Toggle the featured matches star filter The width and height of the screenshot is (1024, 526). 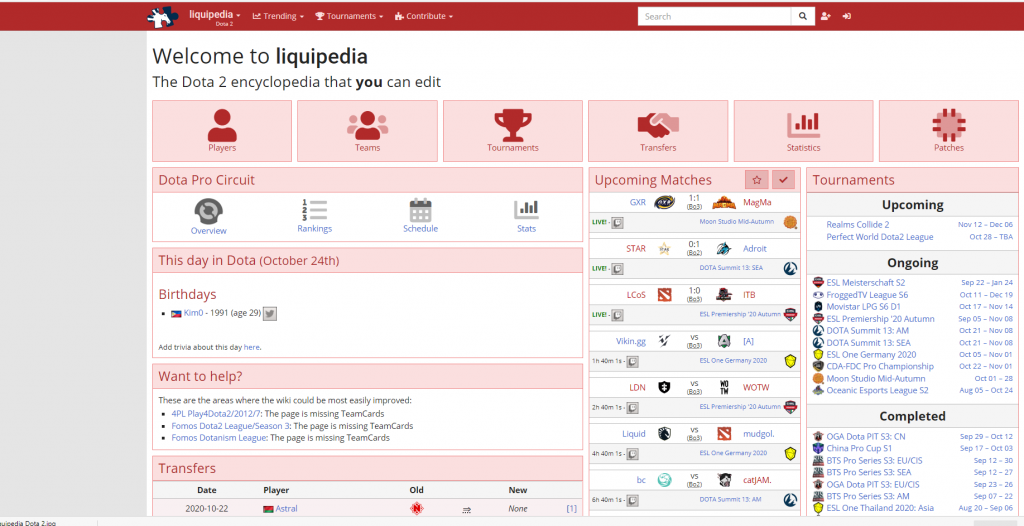(x=757, y=180)
